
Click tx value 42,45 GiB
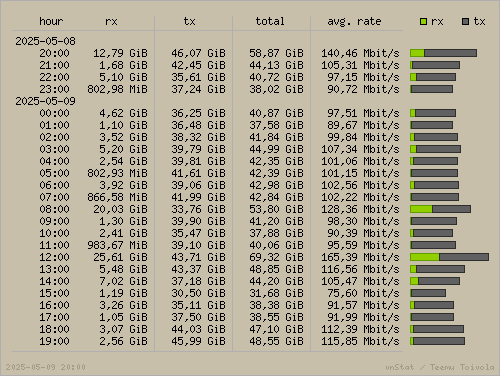(198, 65)
